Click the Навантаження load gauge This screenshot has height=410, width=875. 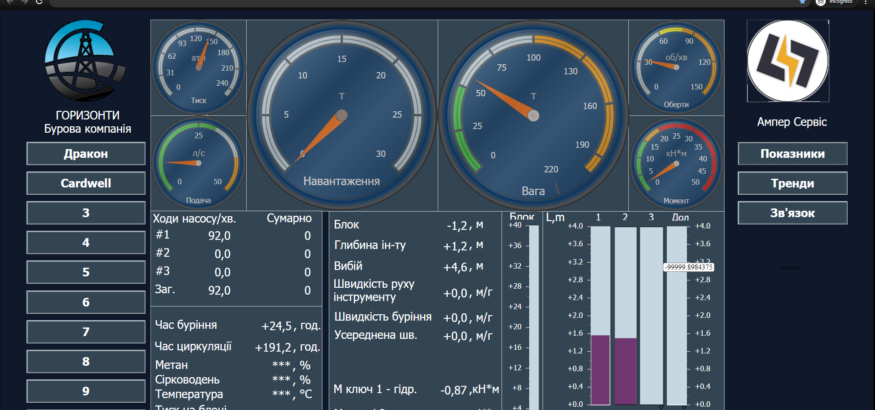(x=342, y=115)
